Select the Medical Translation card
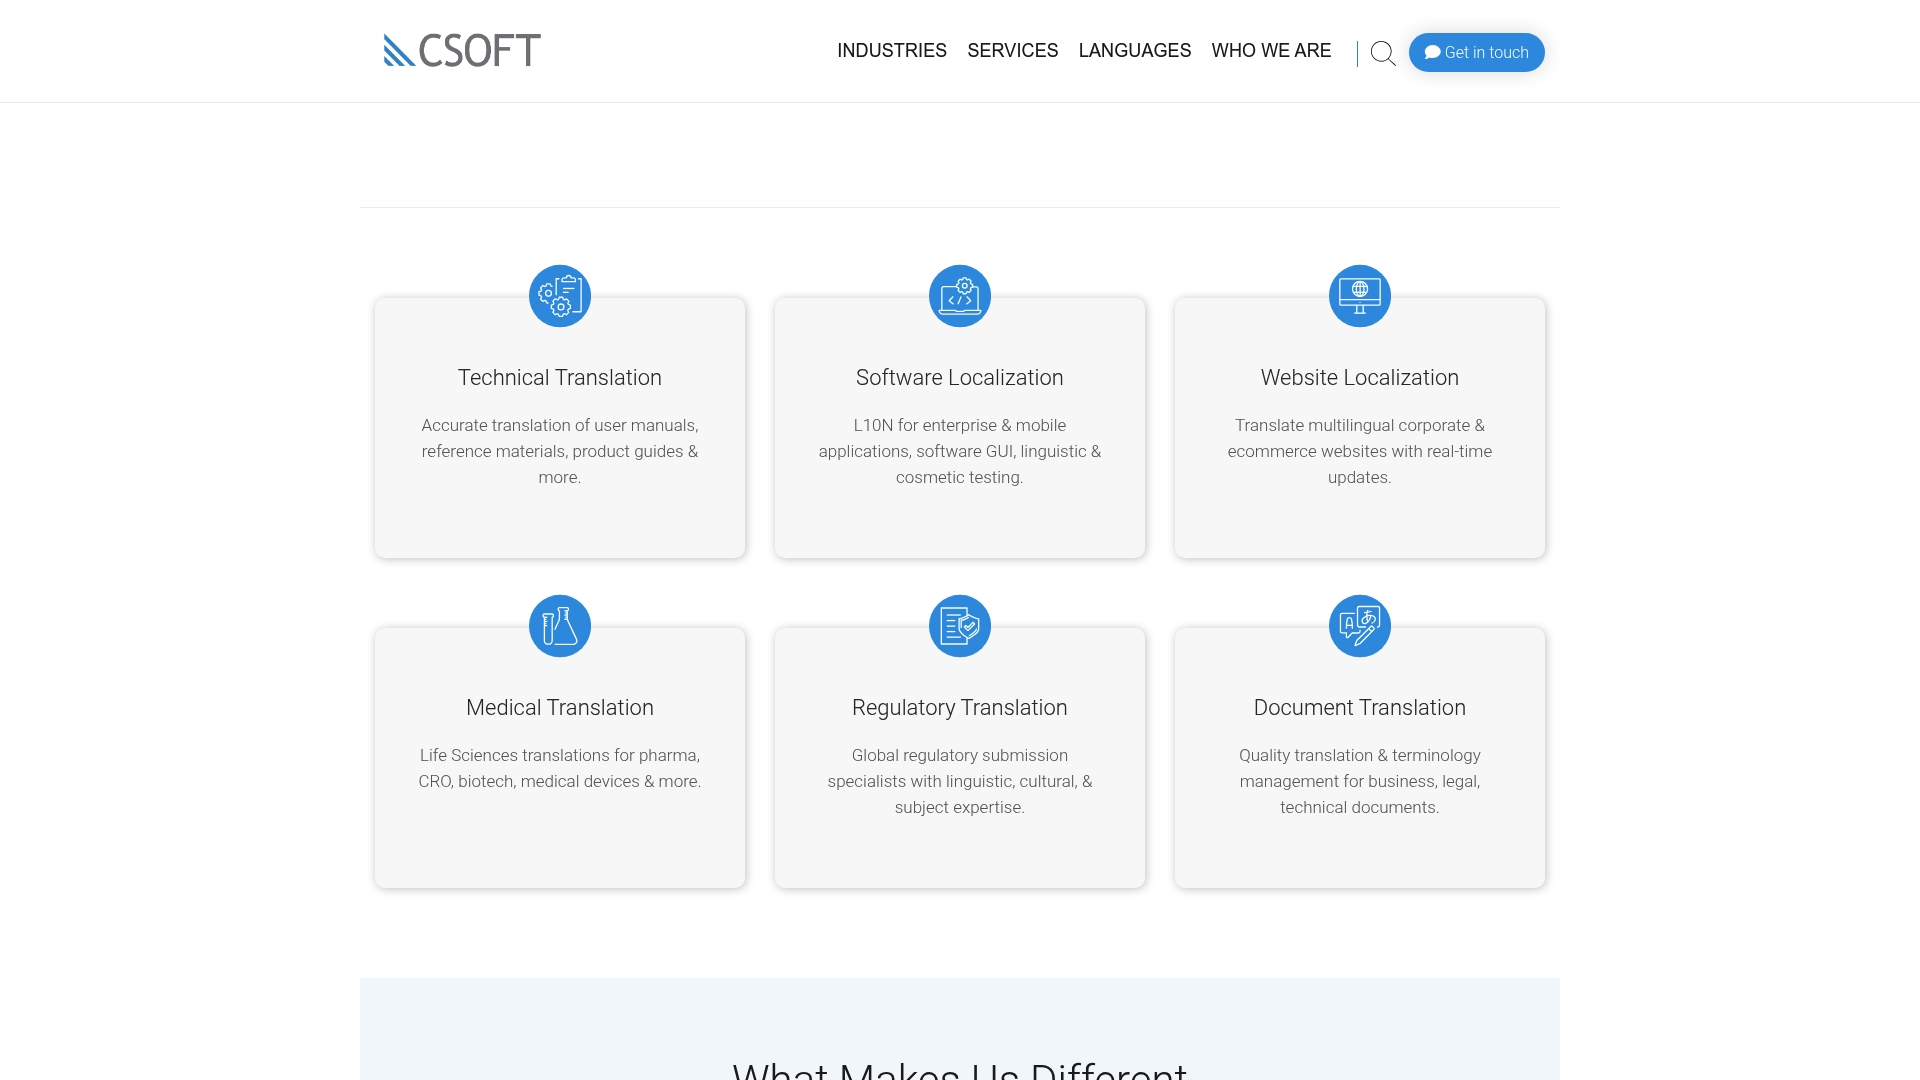Image resolution: width=1920 pixels, height=1080 pixels. (559, 757)
